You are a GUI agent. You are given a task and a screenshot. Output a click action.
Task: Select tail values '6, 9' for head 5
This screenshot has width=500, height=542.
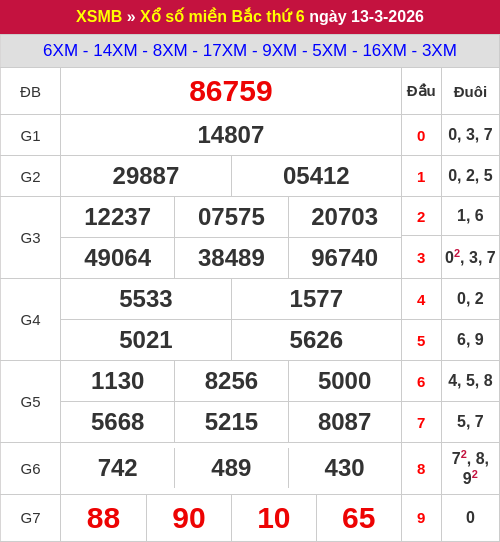tap(470, 339)
